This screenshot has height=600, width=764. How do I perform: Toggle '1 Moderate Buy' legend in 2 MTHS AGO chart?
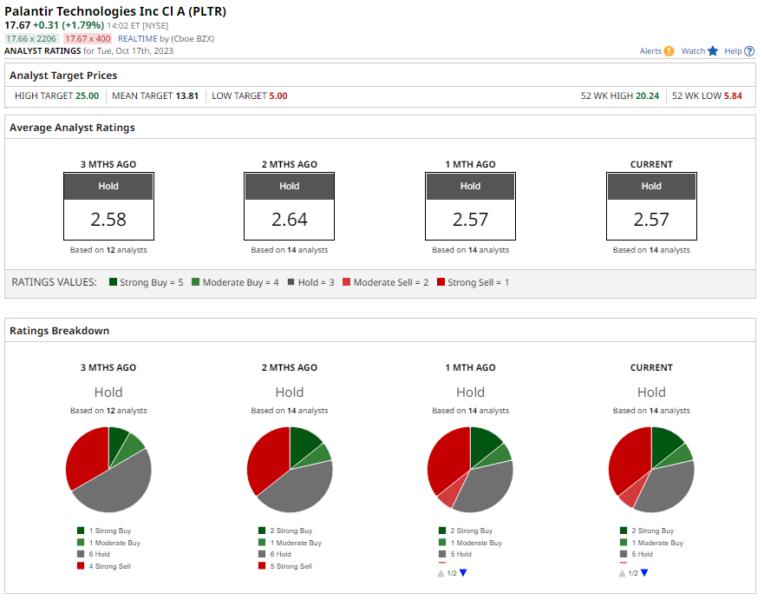pos(290,542)
